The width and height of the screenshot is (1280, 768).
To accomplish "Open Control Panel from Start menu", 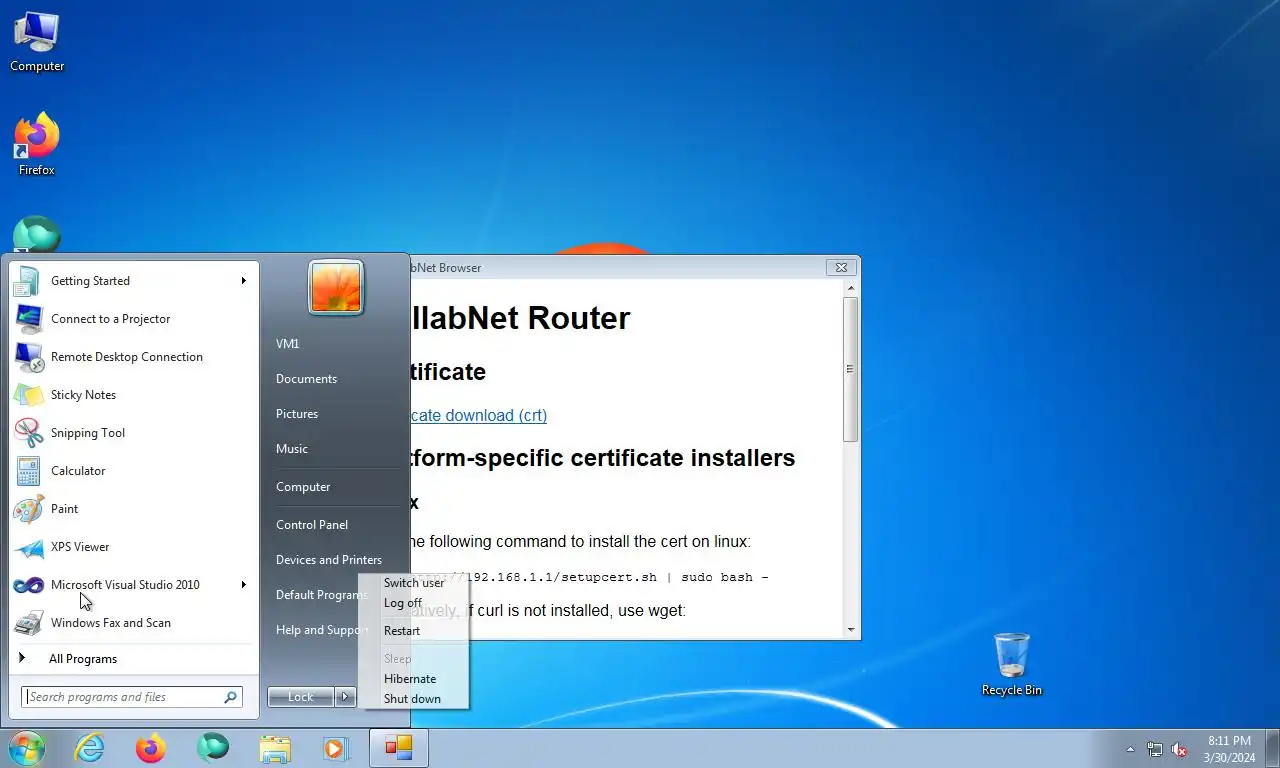I will 312,525.
